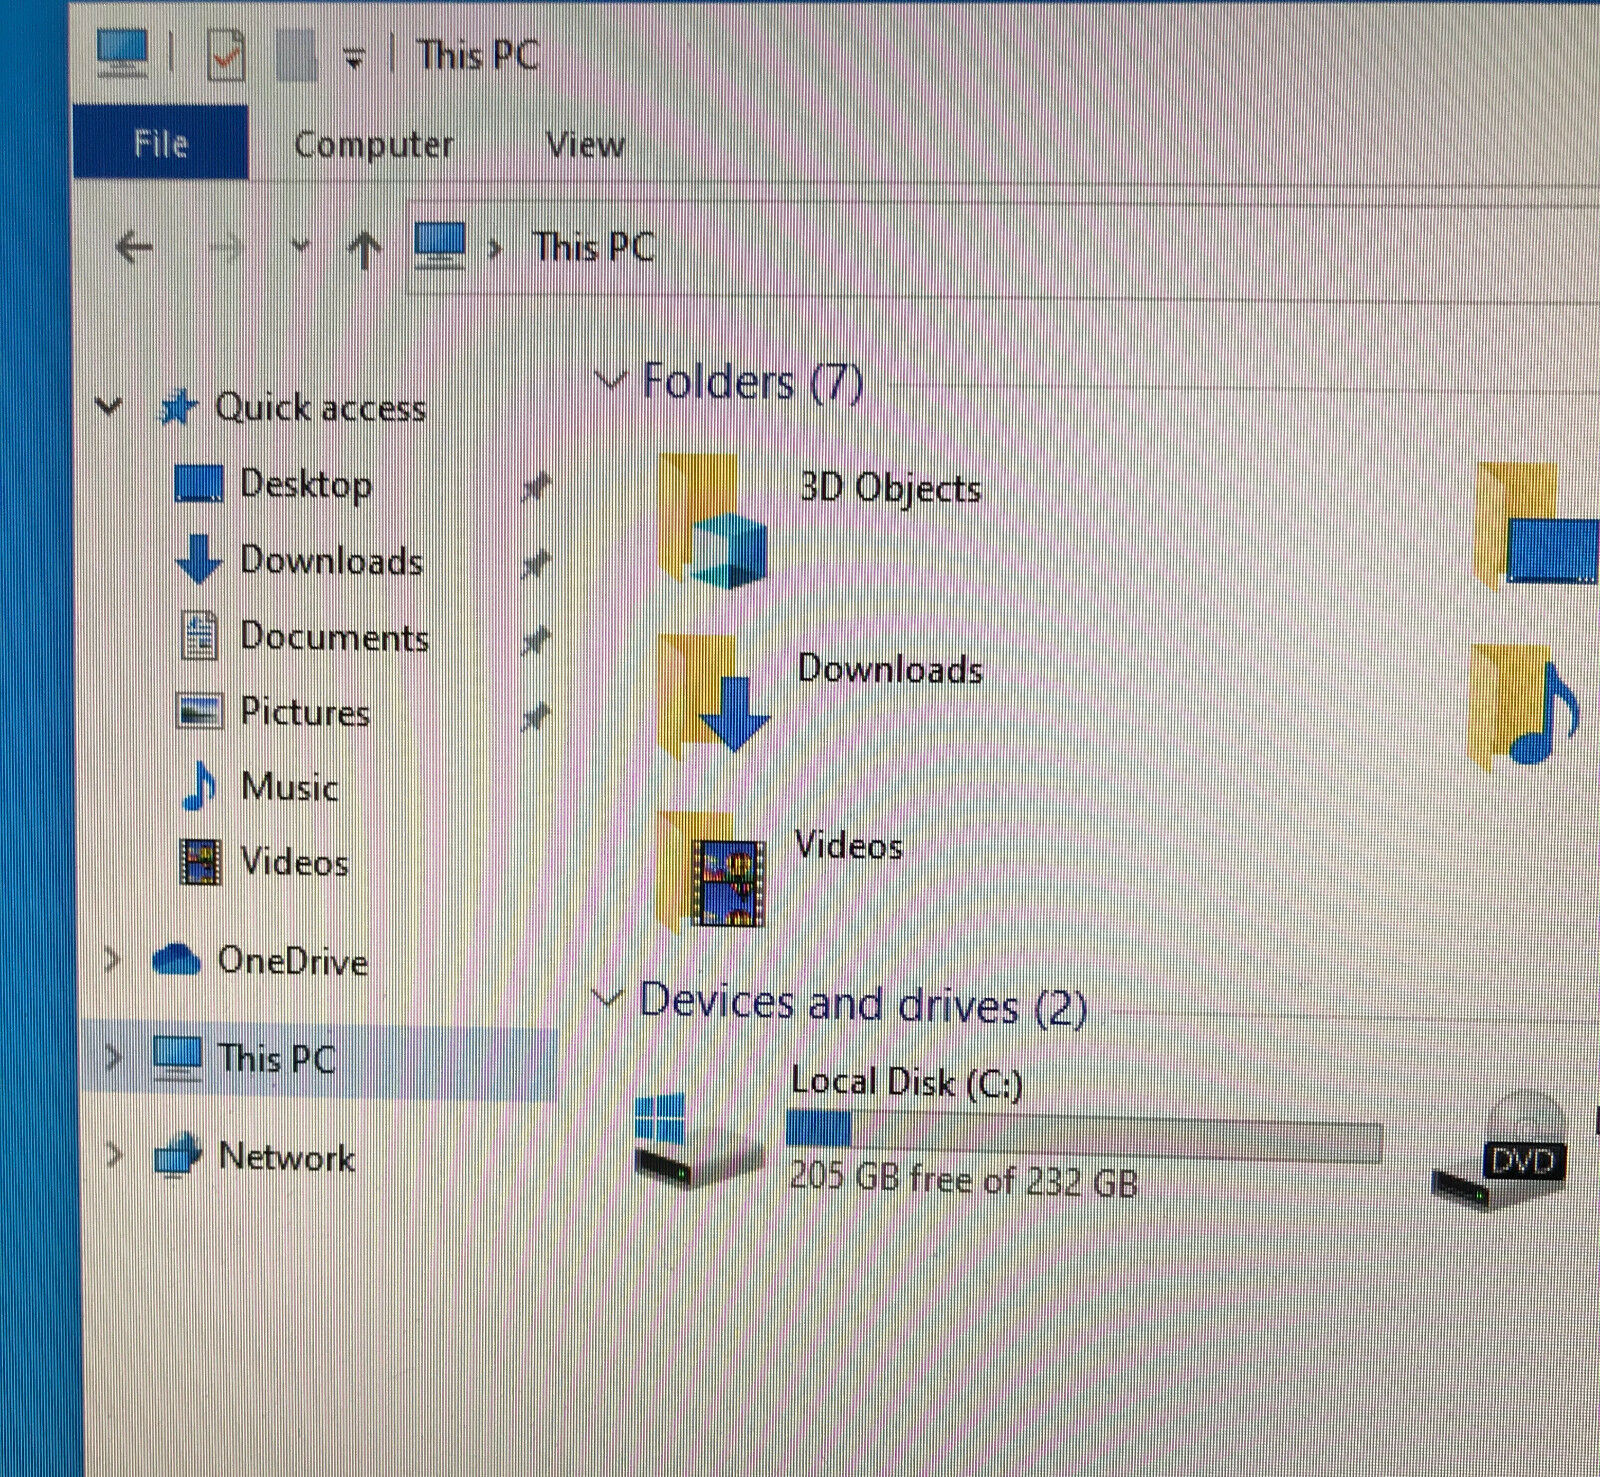Image resolution: width=1600 pixels, height=1477 pixels.
Task: Click the computer icon in the address bar
Action: point(440,246)
